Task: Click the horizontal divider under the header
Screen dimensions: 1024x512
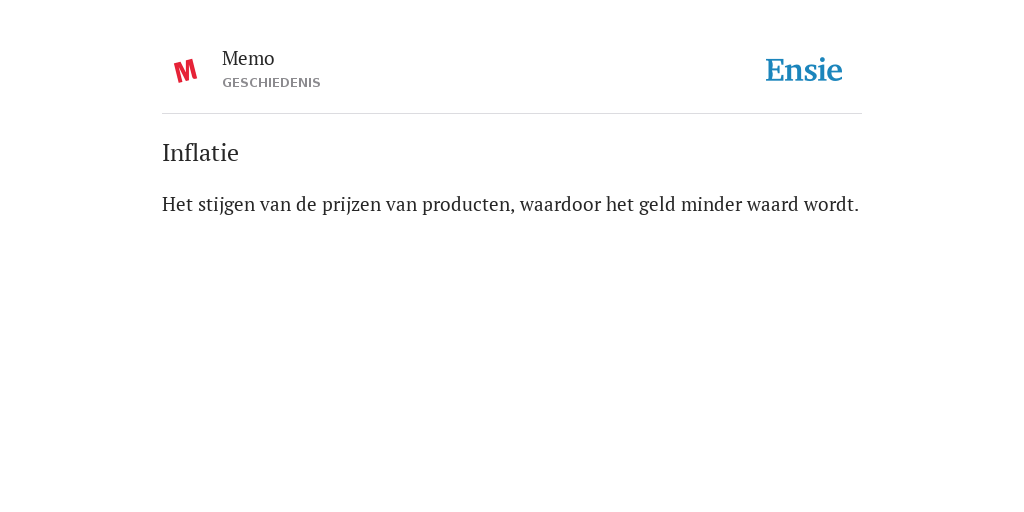Action: coord(512,114)
